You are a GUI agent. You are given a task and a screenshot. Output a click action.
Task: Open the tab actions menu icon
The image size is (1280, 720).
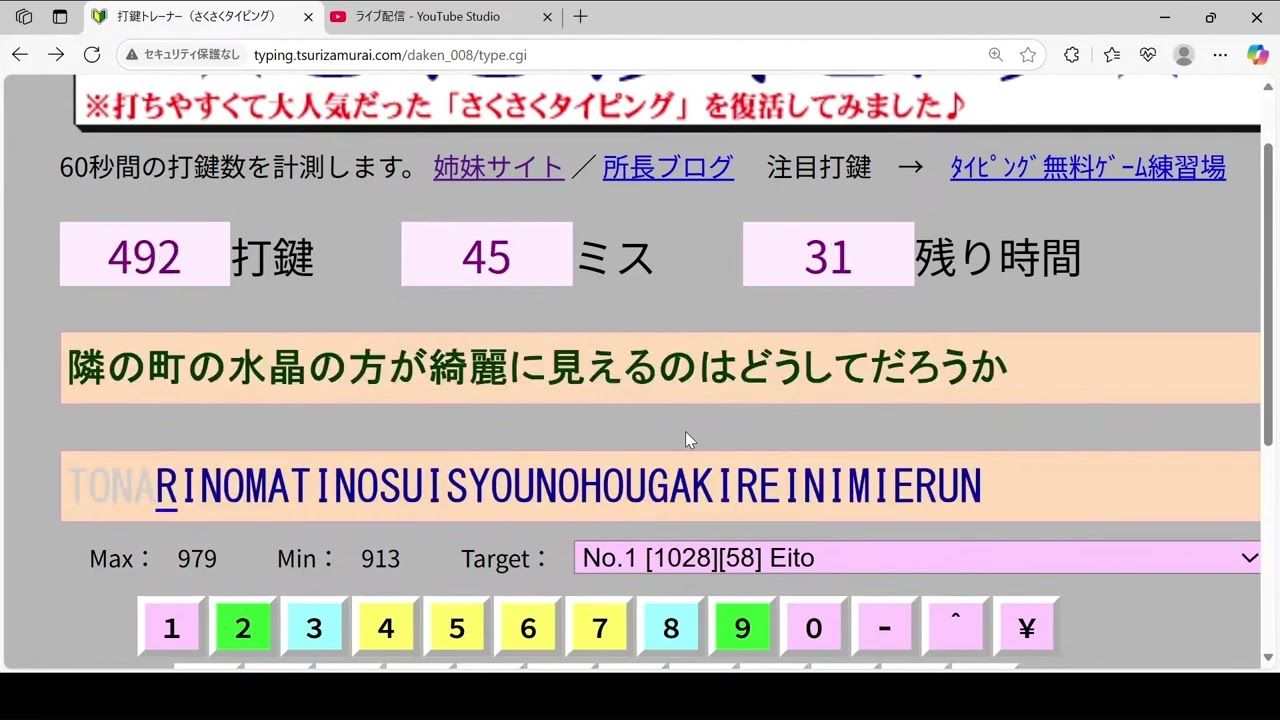pos(60,17)
